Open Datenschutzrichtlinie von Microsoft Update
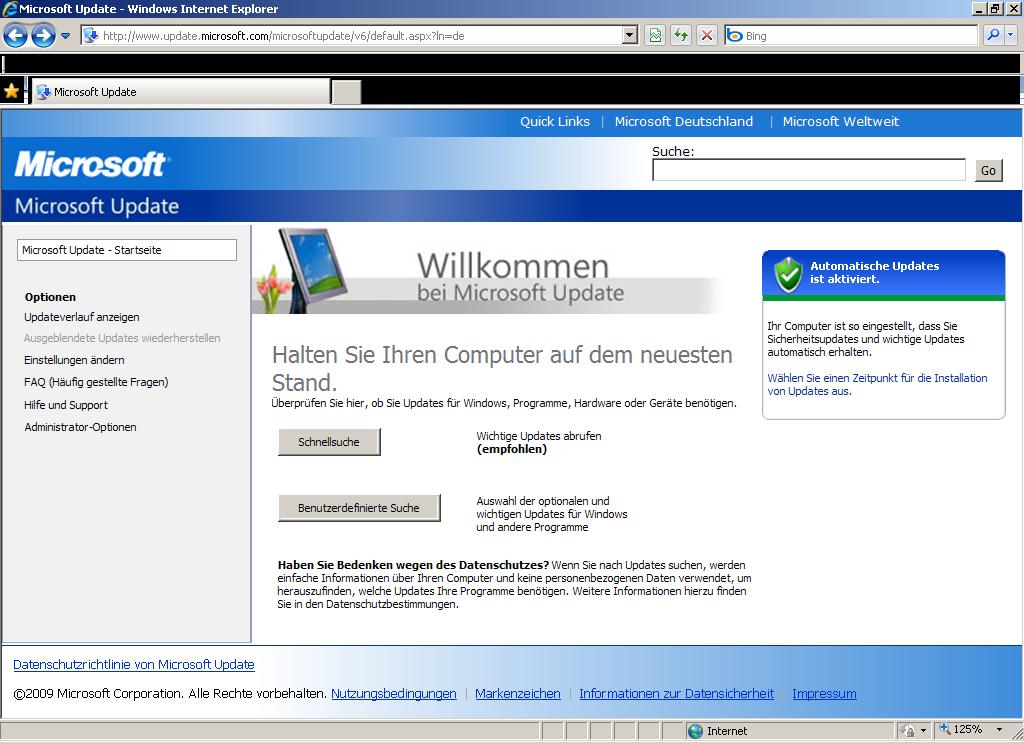 point(134,664)
